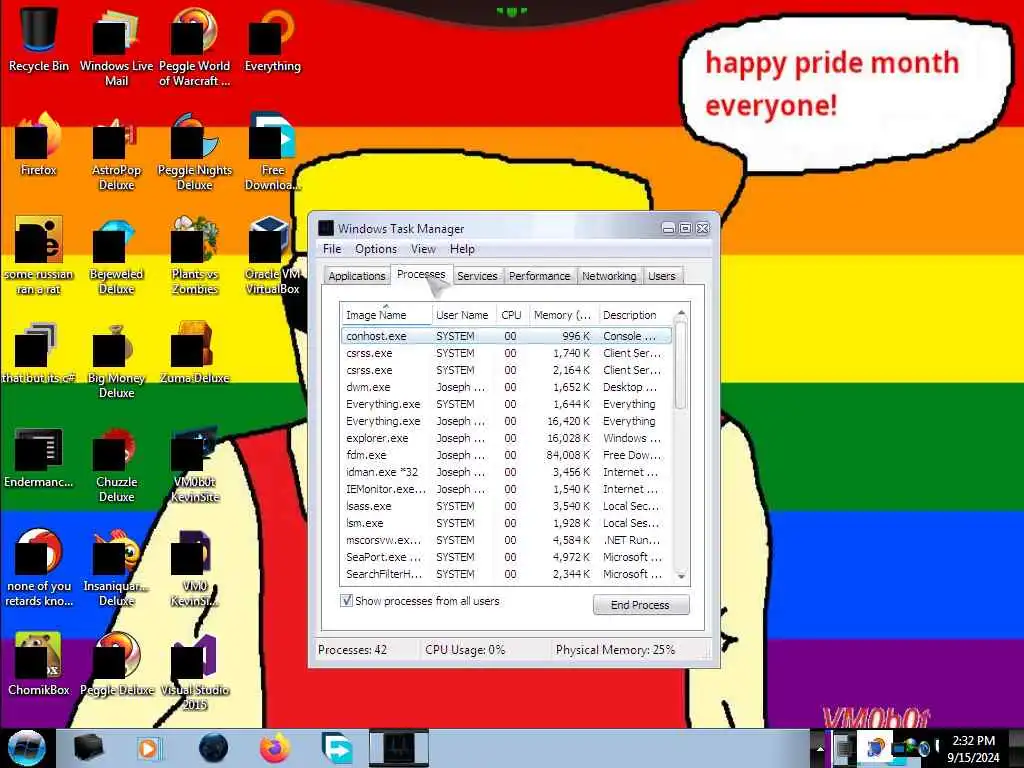Launch the Chuzzle Deluxe desktop shortcut
1024x768 pixels.
[116, 464]
